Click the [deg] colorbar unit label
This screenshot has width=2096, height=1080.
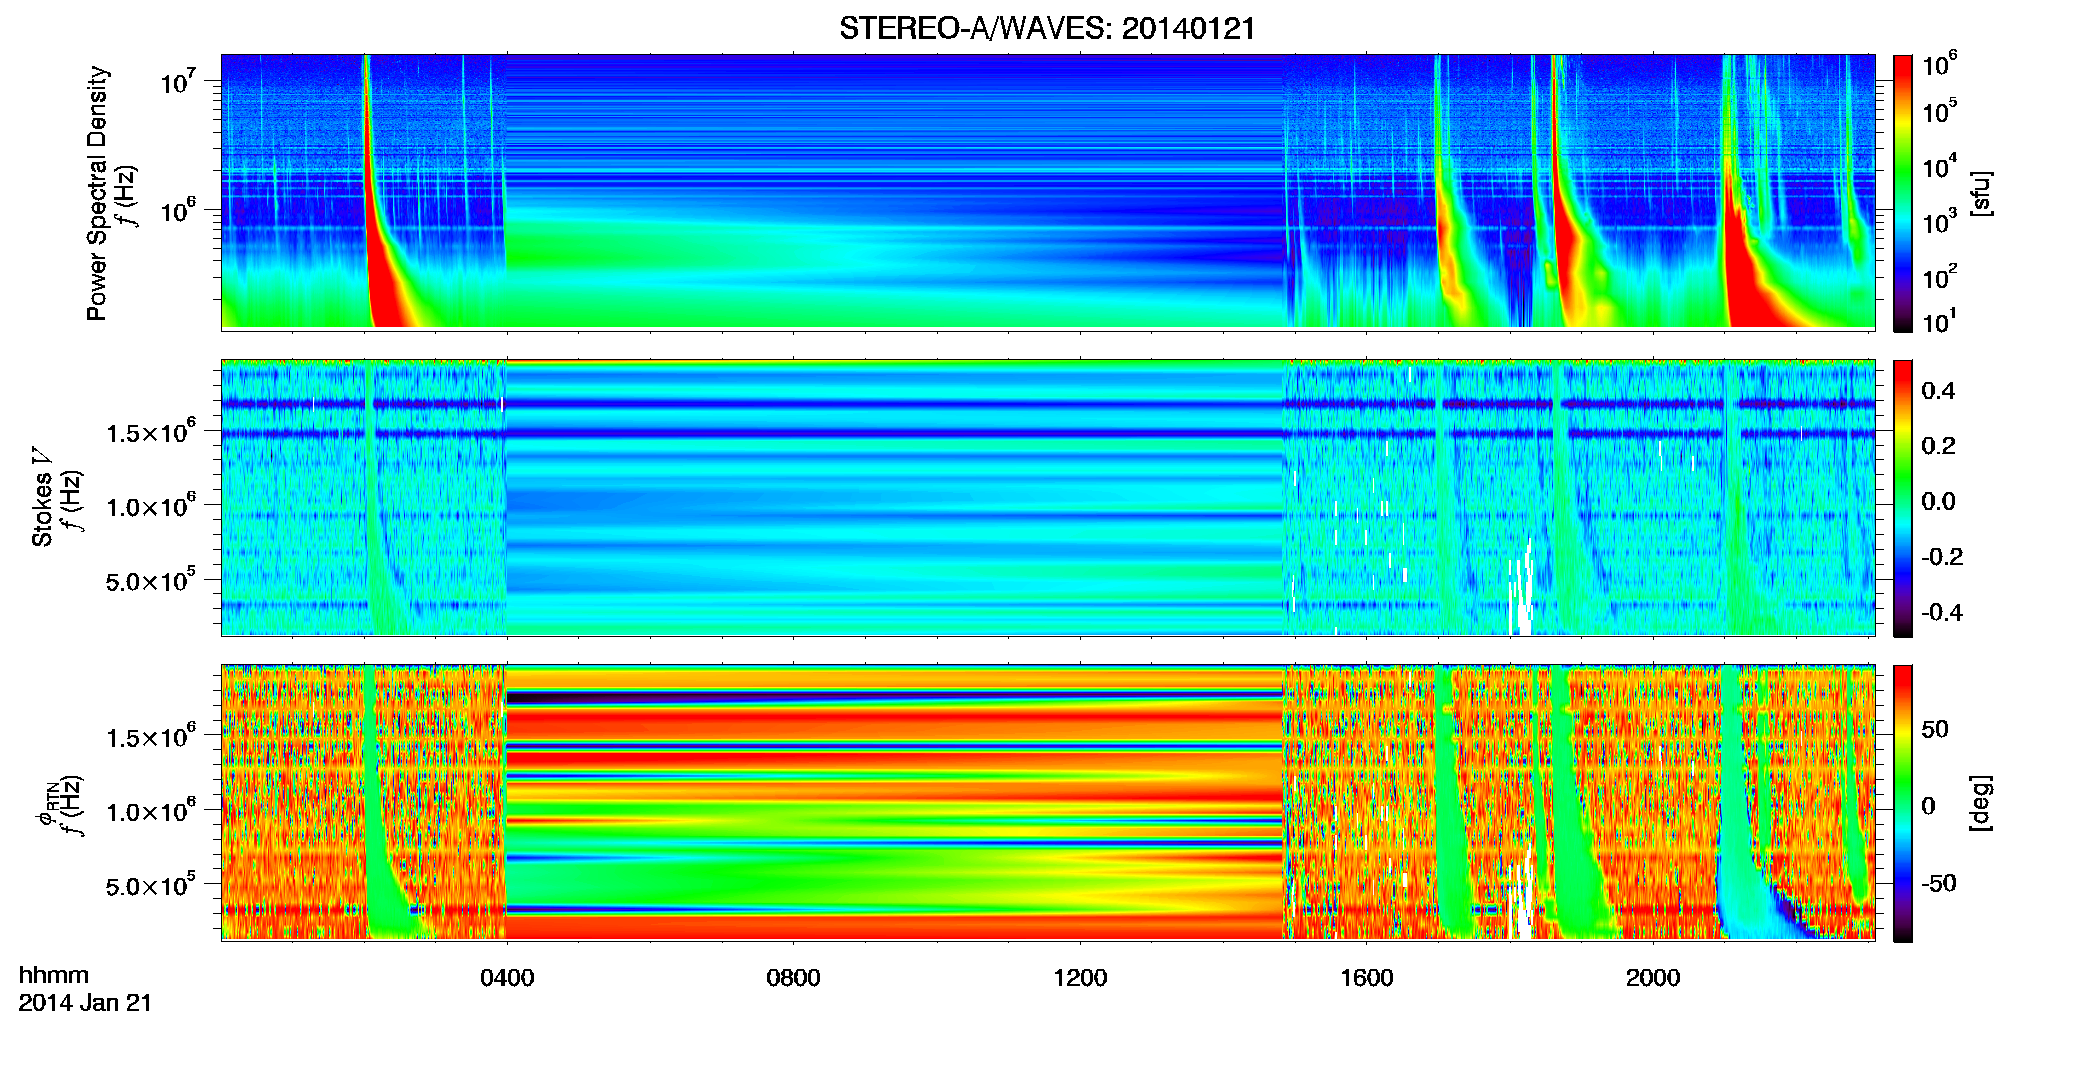pos(1981,803)
